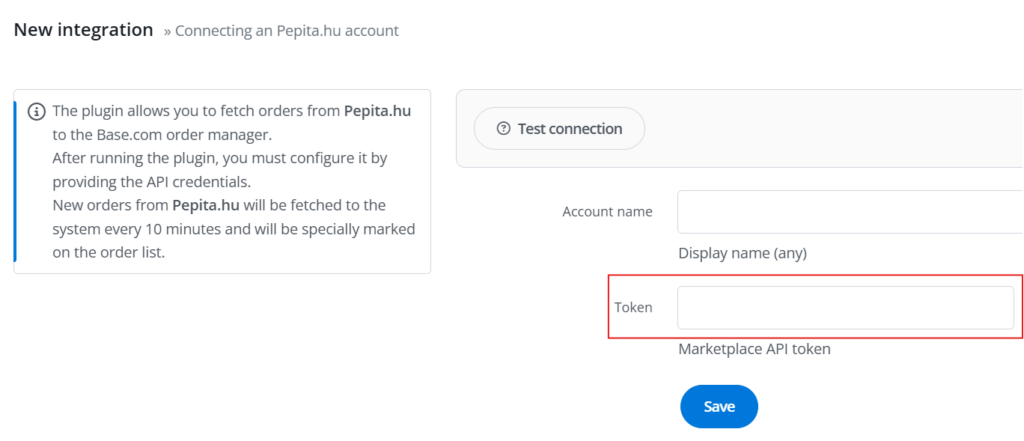Click the 'Marketplace API token' hint text
This screenshot has height=441, width=1024.
pyautogui.click(x=754, y=349)
